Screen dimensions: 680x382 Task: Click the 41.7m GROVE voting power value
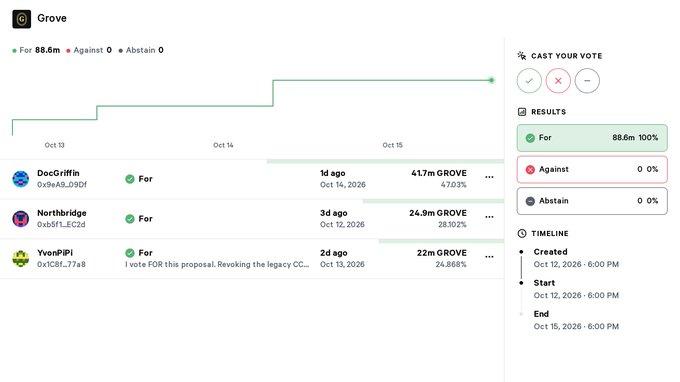click(439, 173)
